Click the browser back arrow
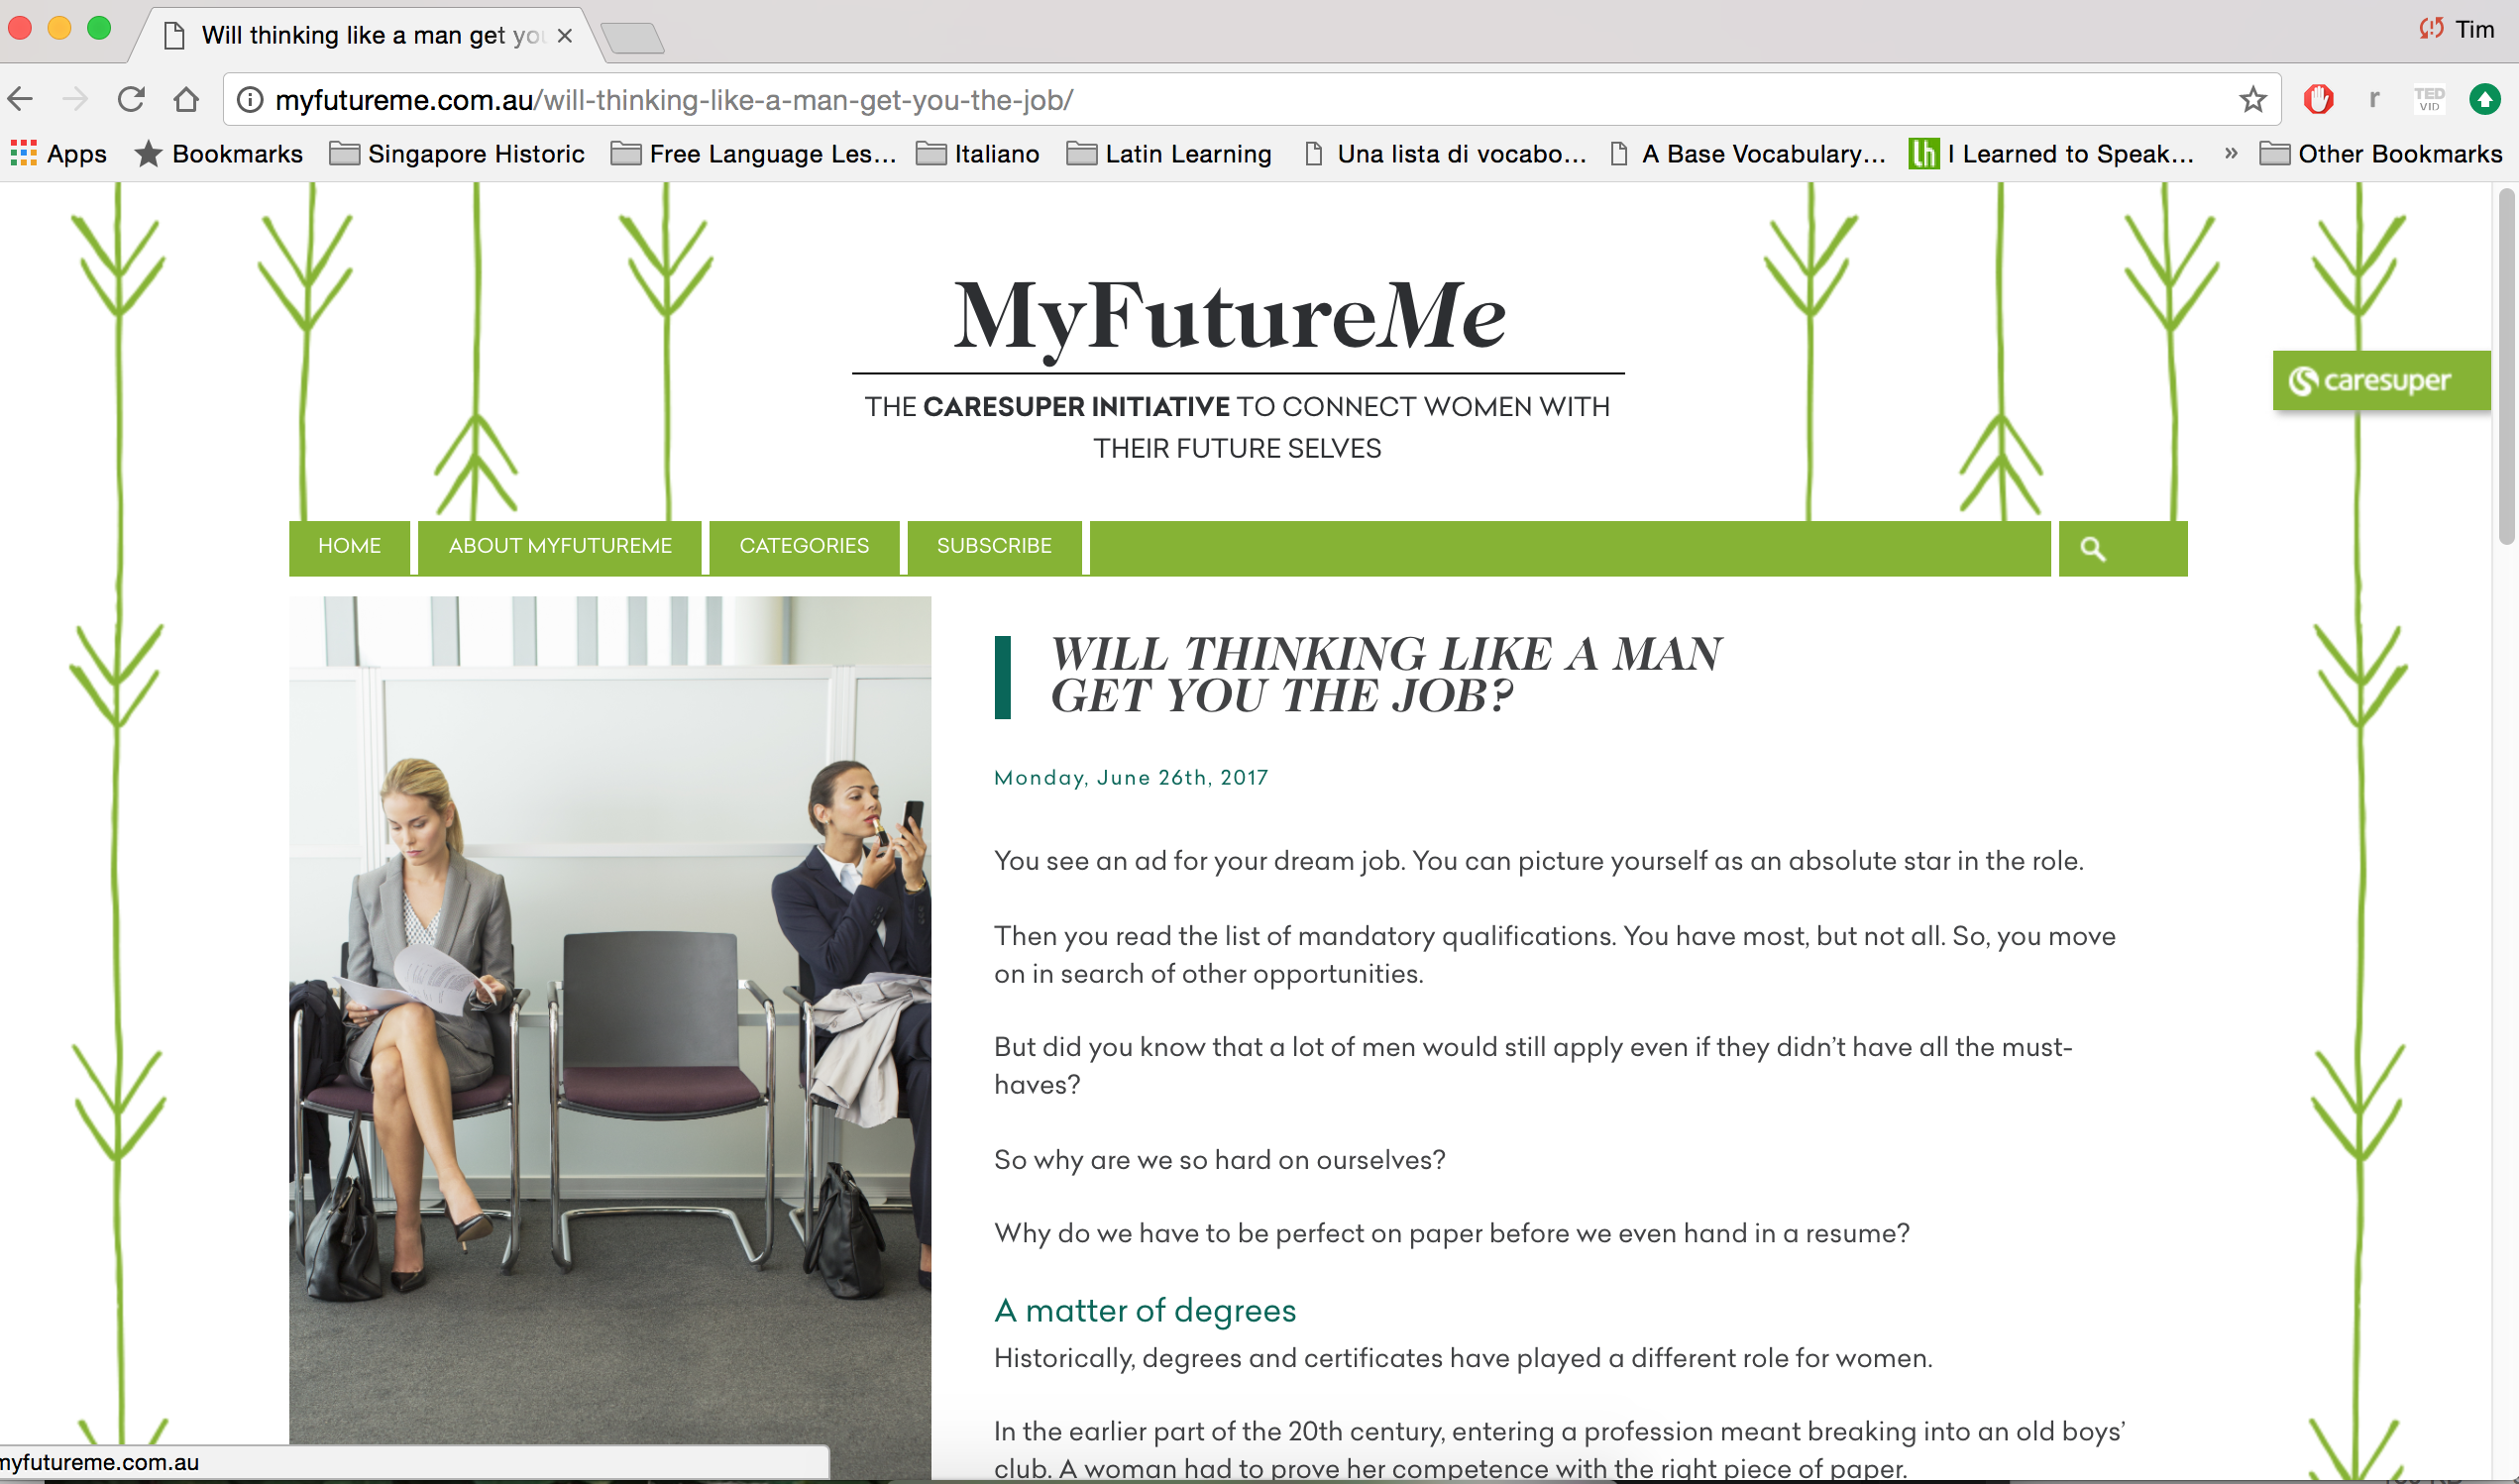Viewport: 2519px width, 1484px height. coord(20,99)
